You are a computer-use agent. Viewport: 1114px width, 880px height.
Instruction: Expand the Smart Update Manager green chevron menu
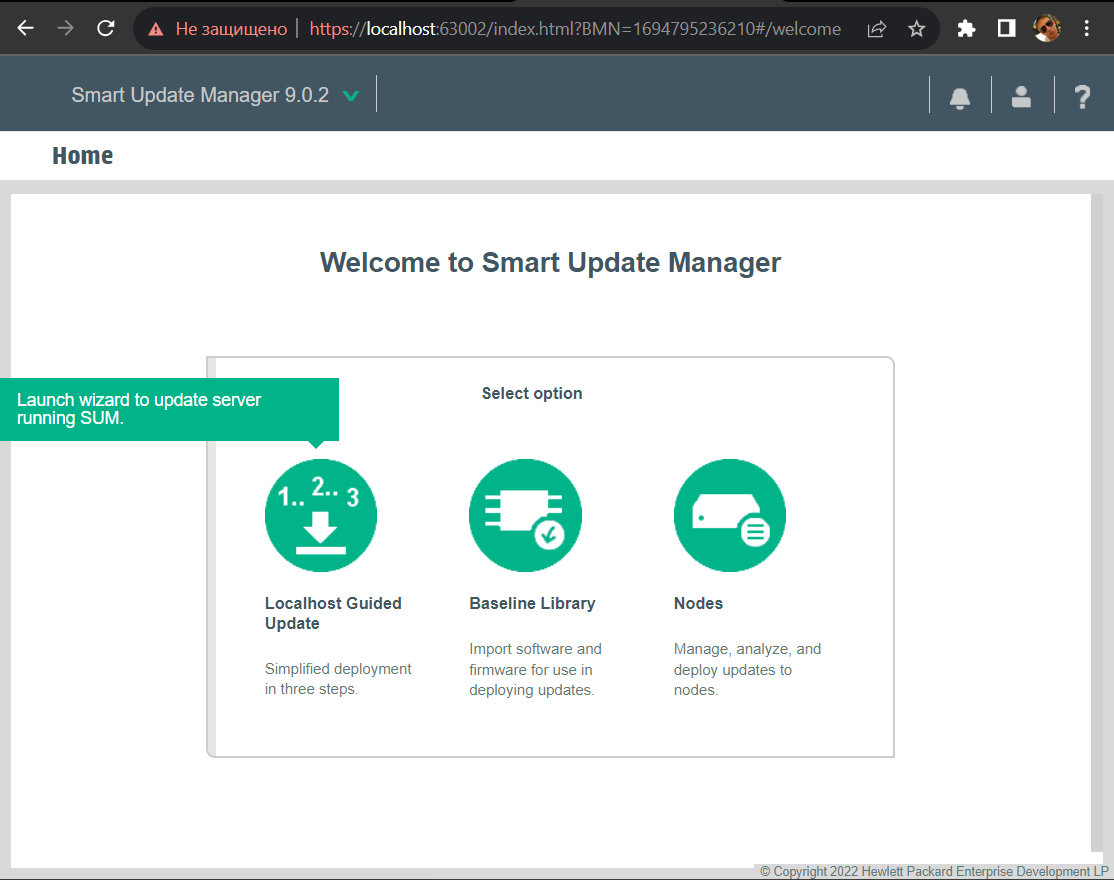[350, 96]
